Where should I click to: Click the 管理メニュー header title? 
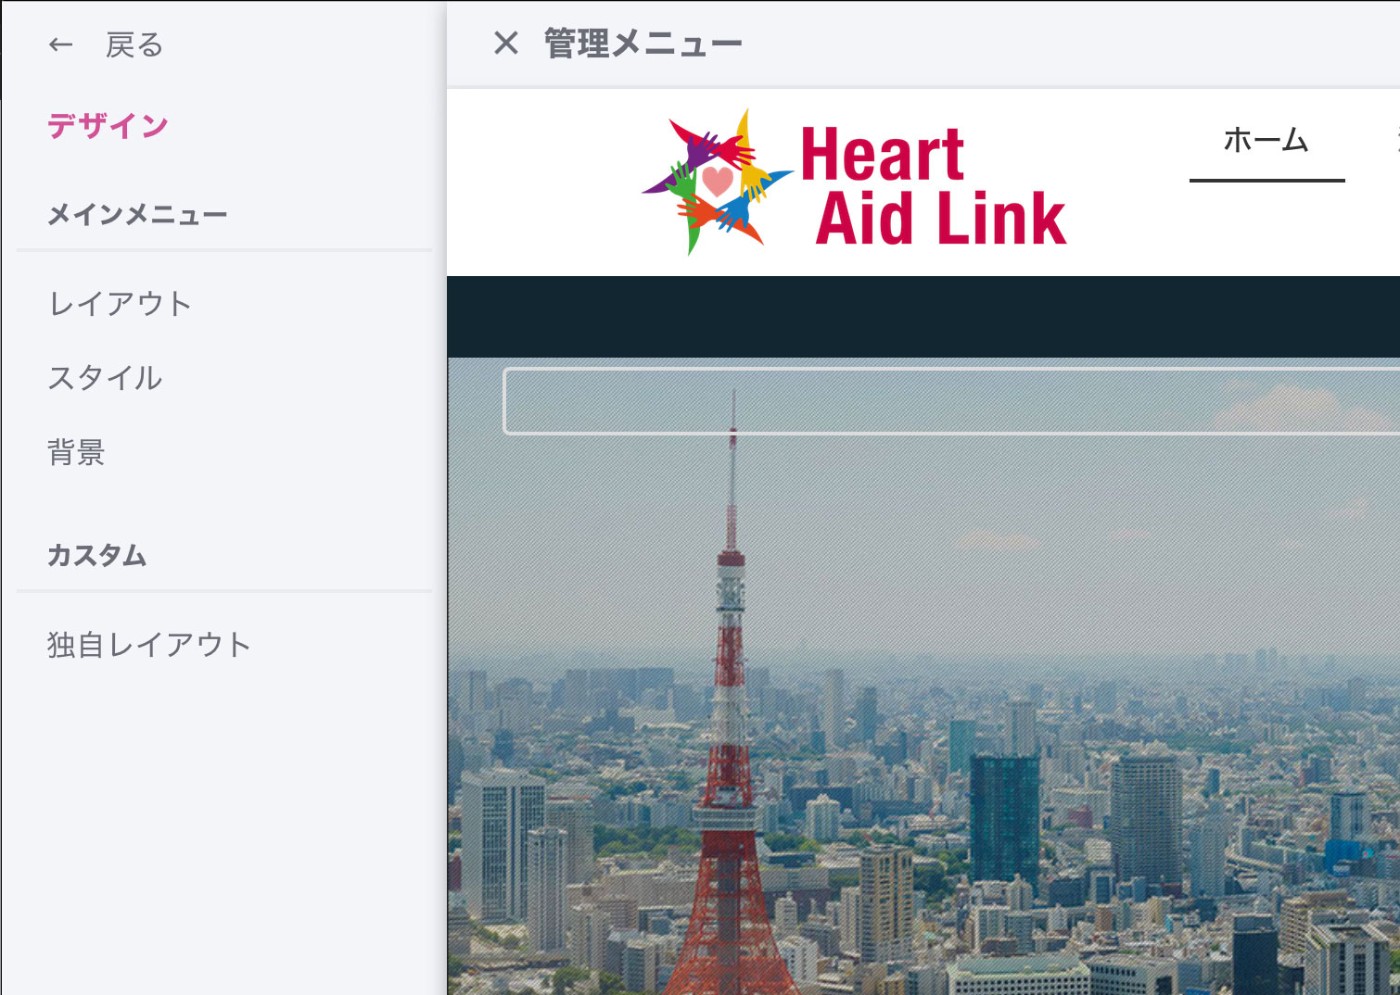(x=643, y=43)
